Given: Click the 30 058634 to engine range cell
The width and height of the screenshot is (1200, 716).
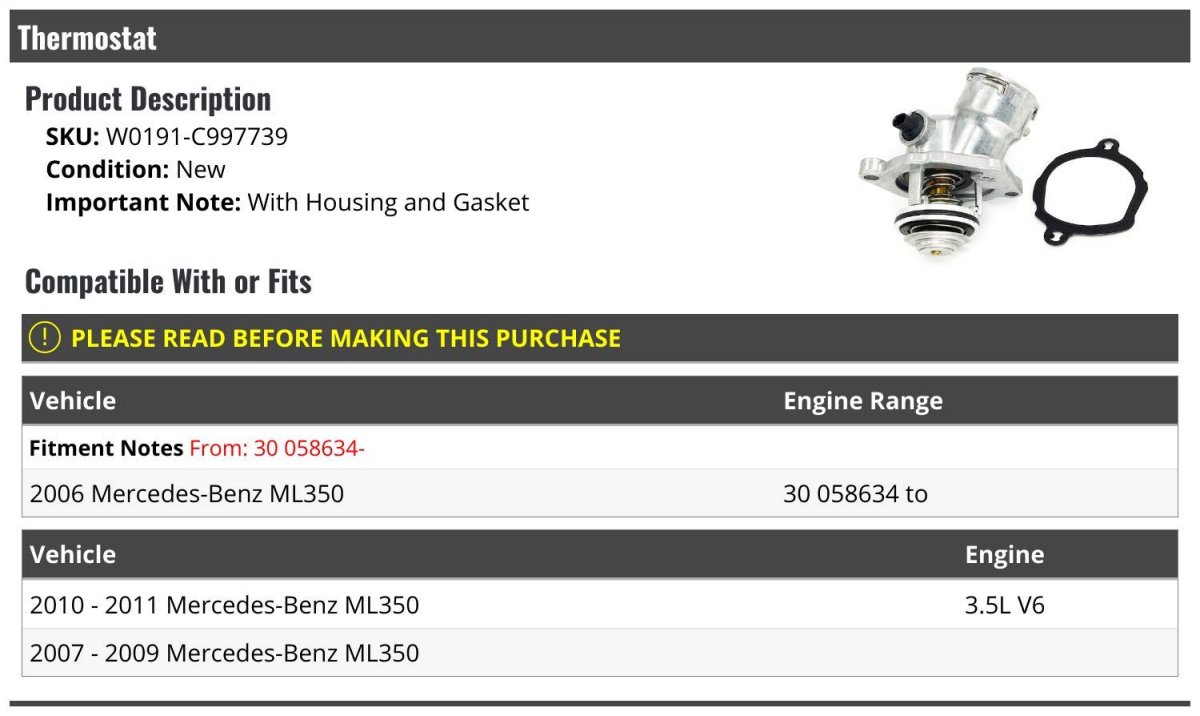Looking at the screenshot, I should click(x=855, y=493).
